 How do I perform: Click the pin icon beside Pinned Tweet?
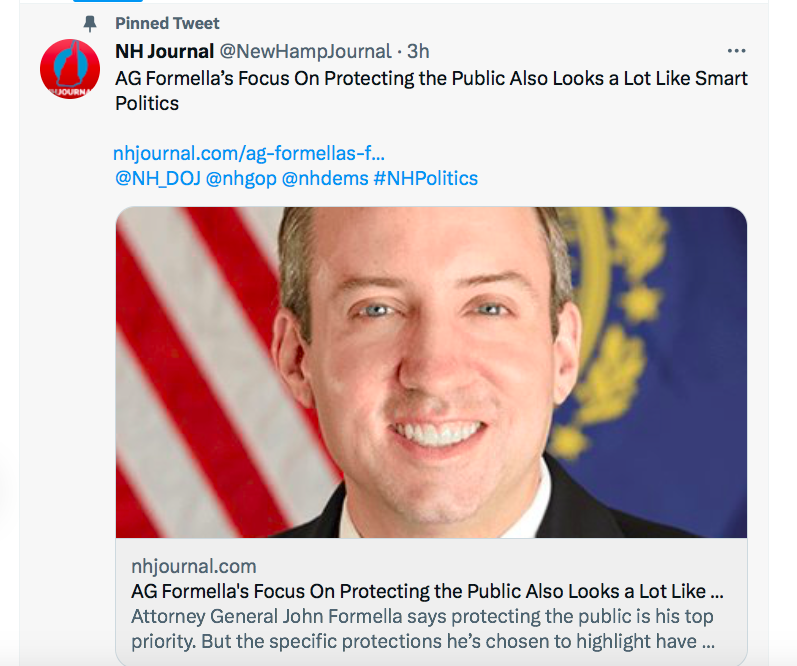pyautogui.click(x=91, y=23)
